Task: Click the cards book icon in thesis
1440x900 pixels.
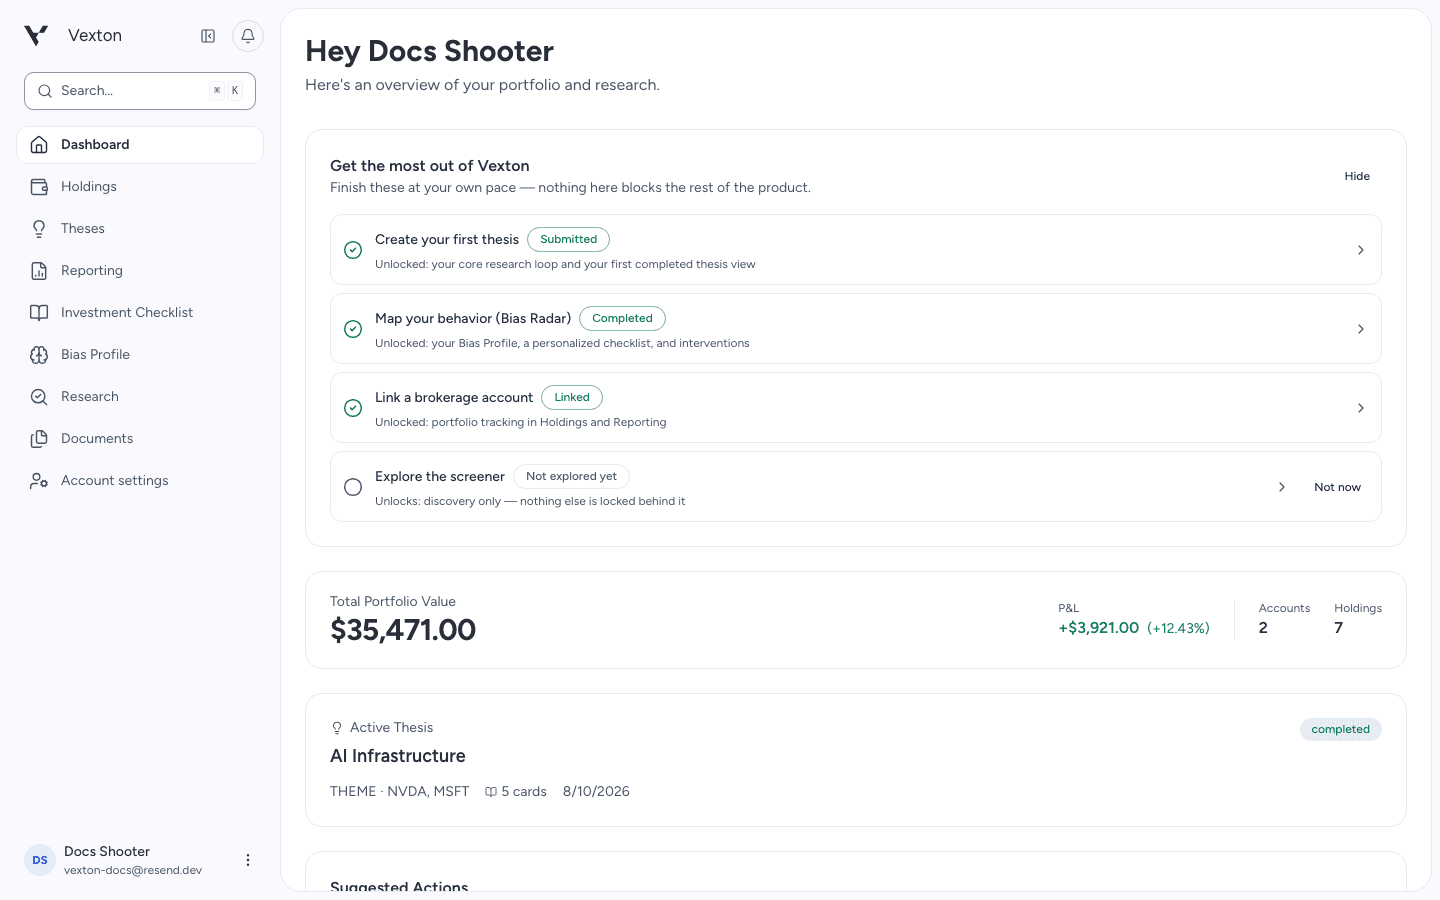Action: [491, 792]
